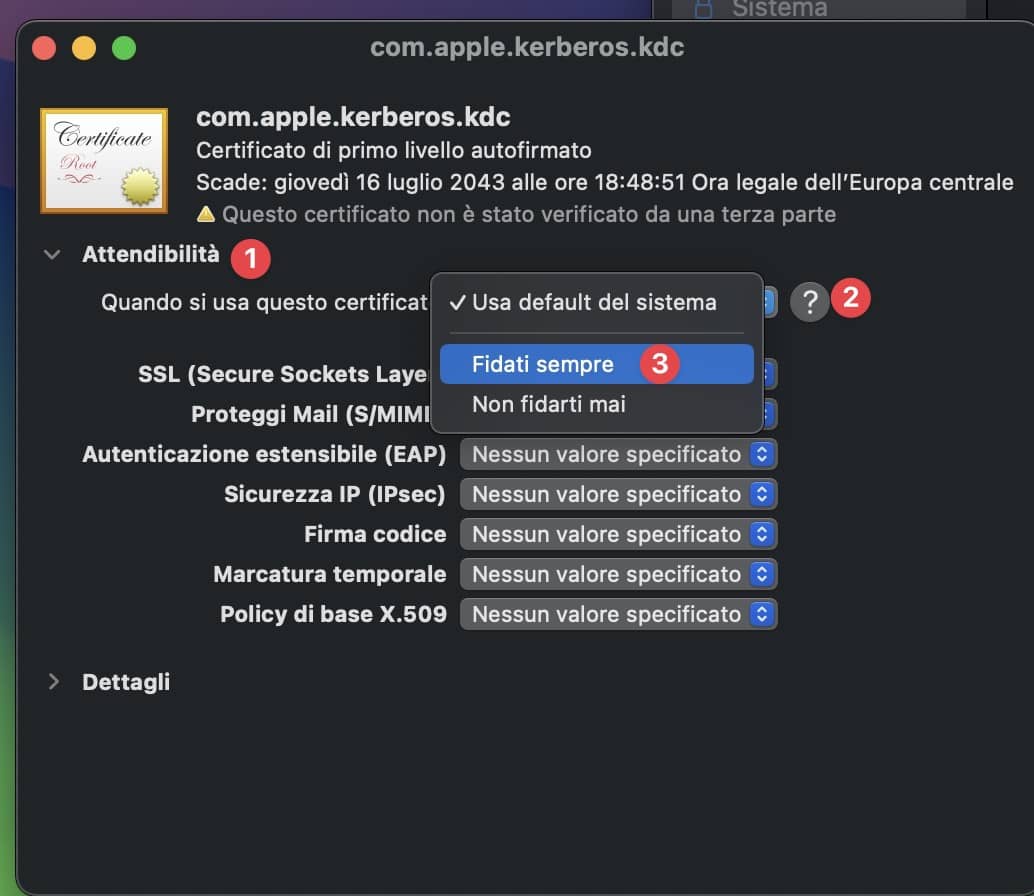
Task: Open the Policy di base X.509 dropdown
Action: click(x=619, y=614)
